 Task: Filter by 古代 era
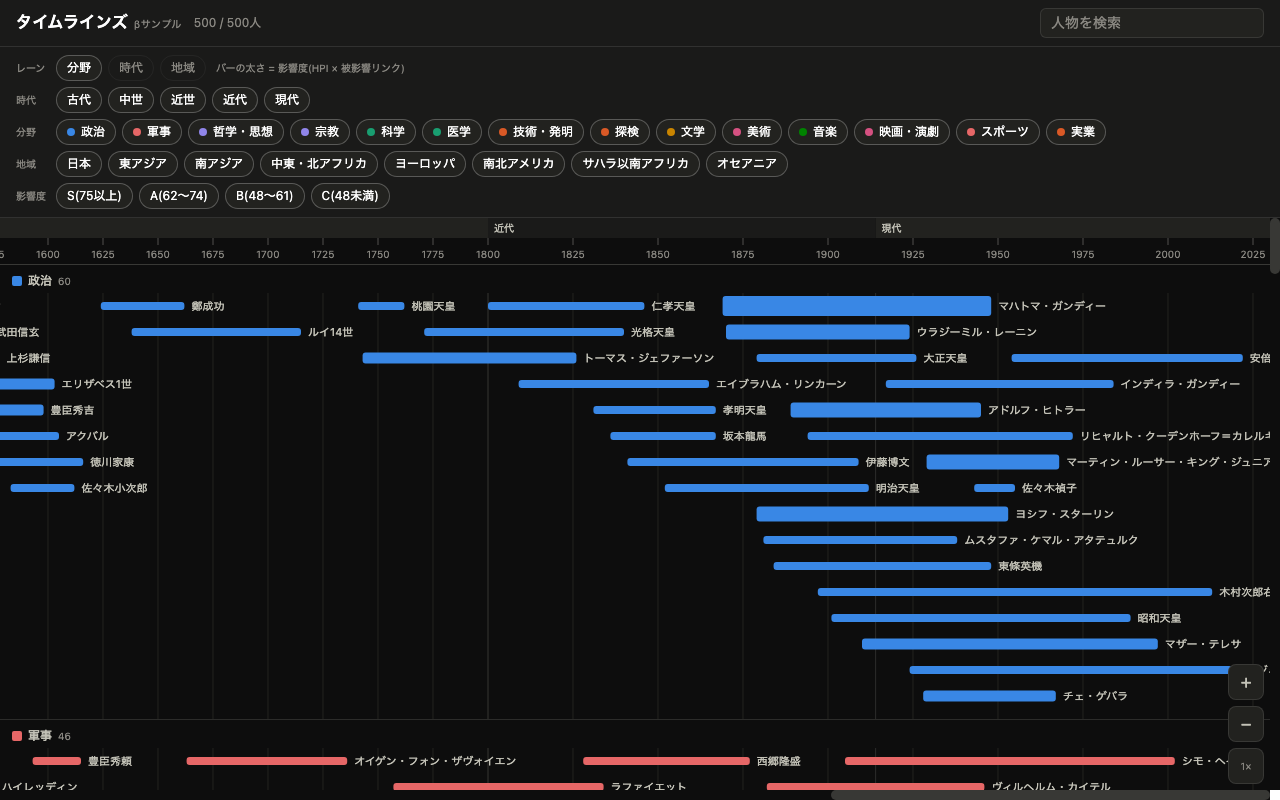(79, 100)
